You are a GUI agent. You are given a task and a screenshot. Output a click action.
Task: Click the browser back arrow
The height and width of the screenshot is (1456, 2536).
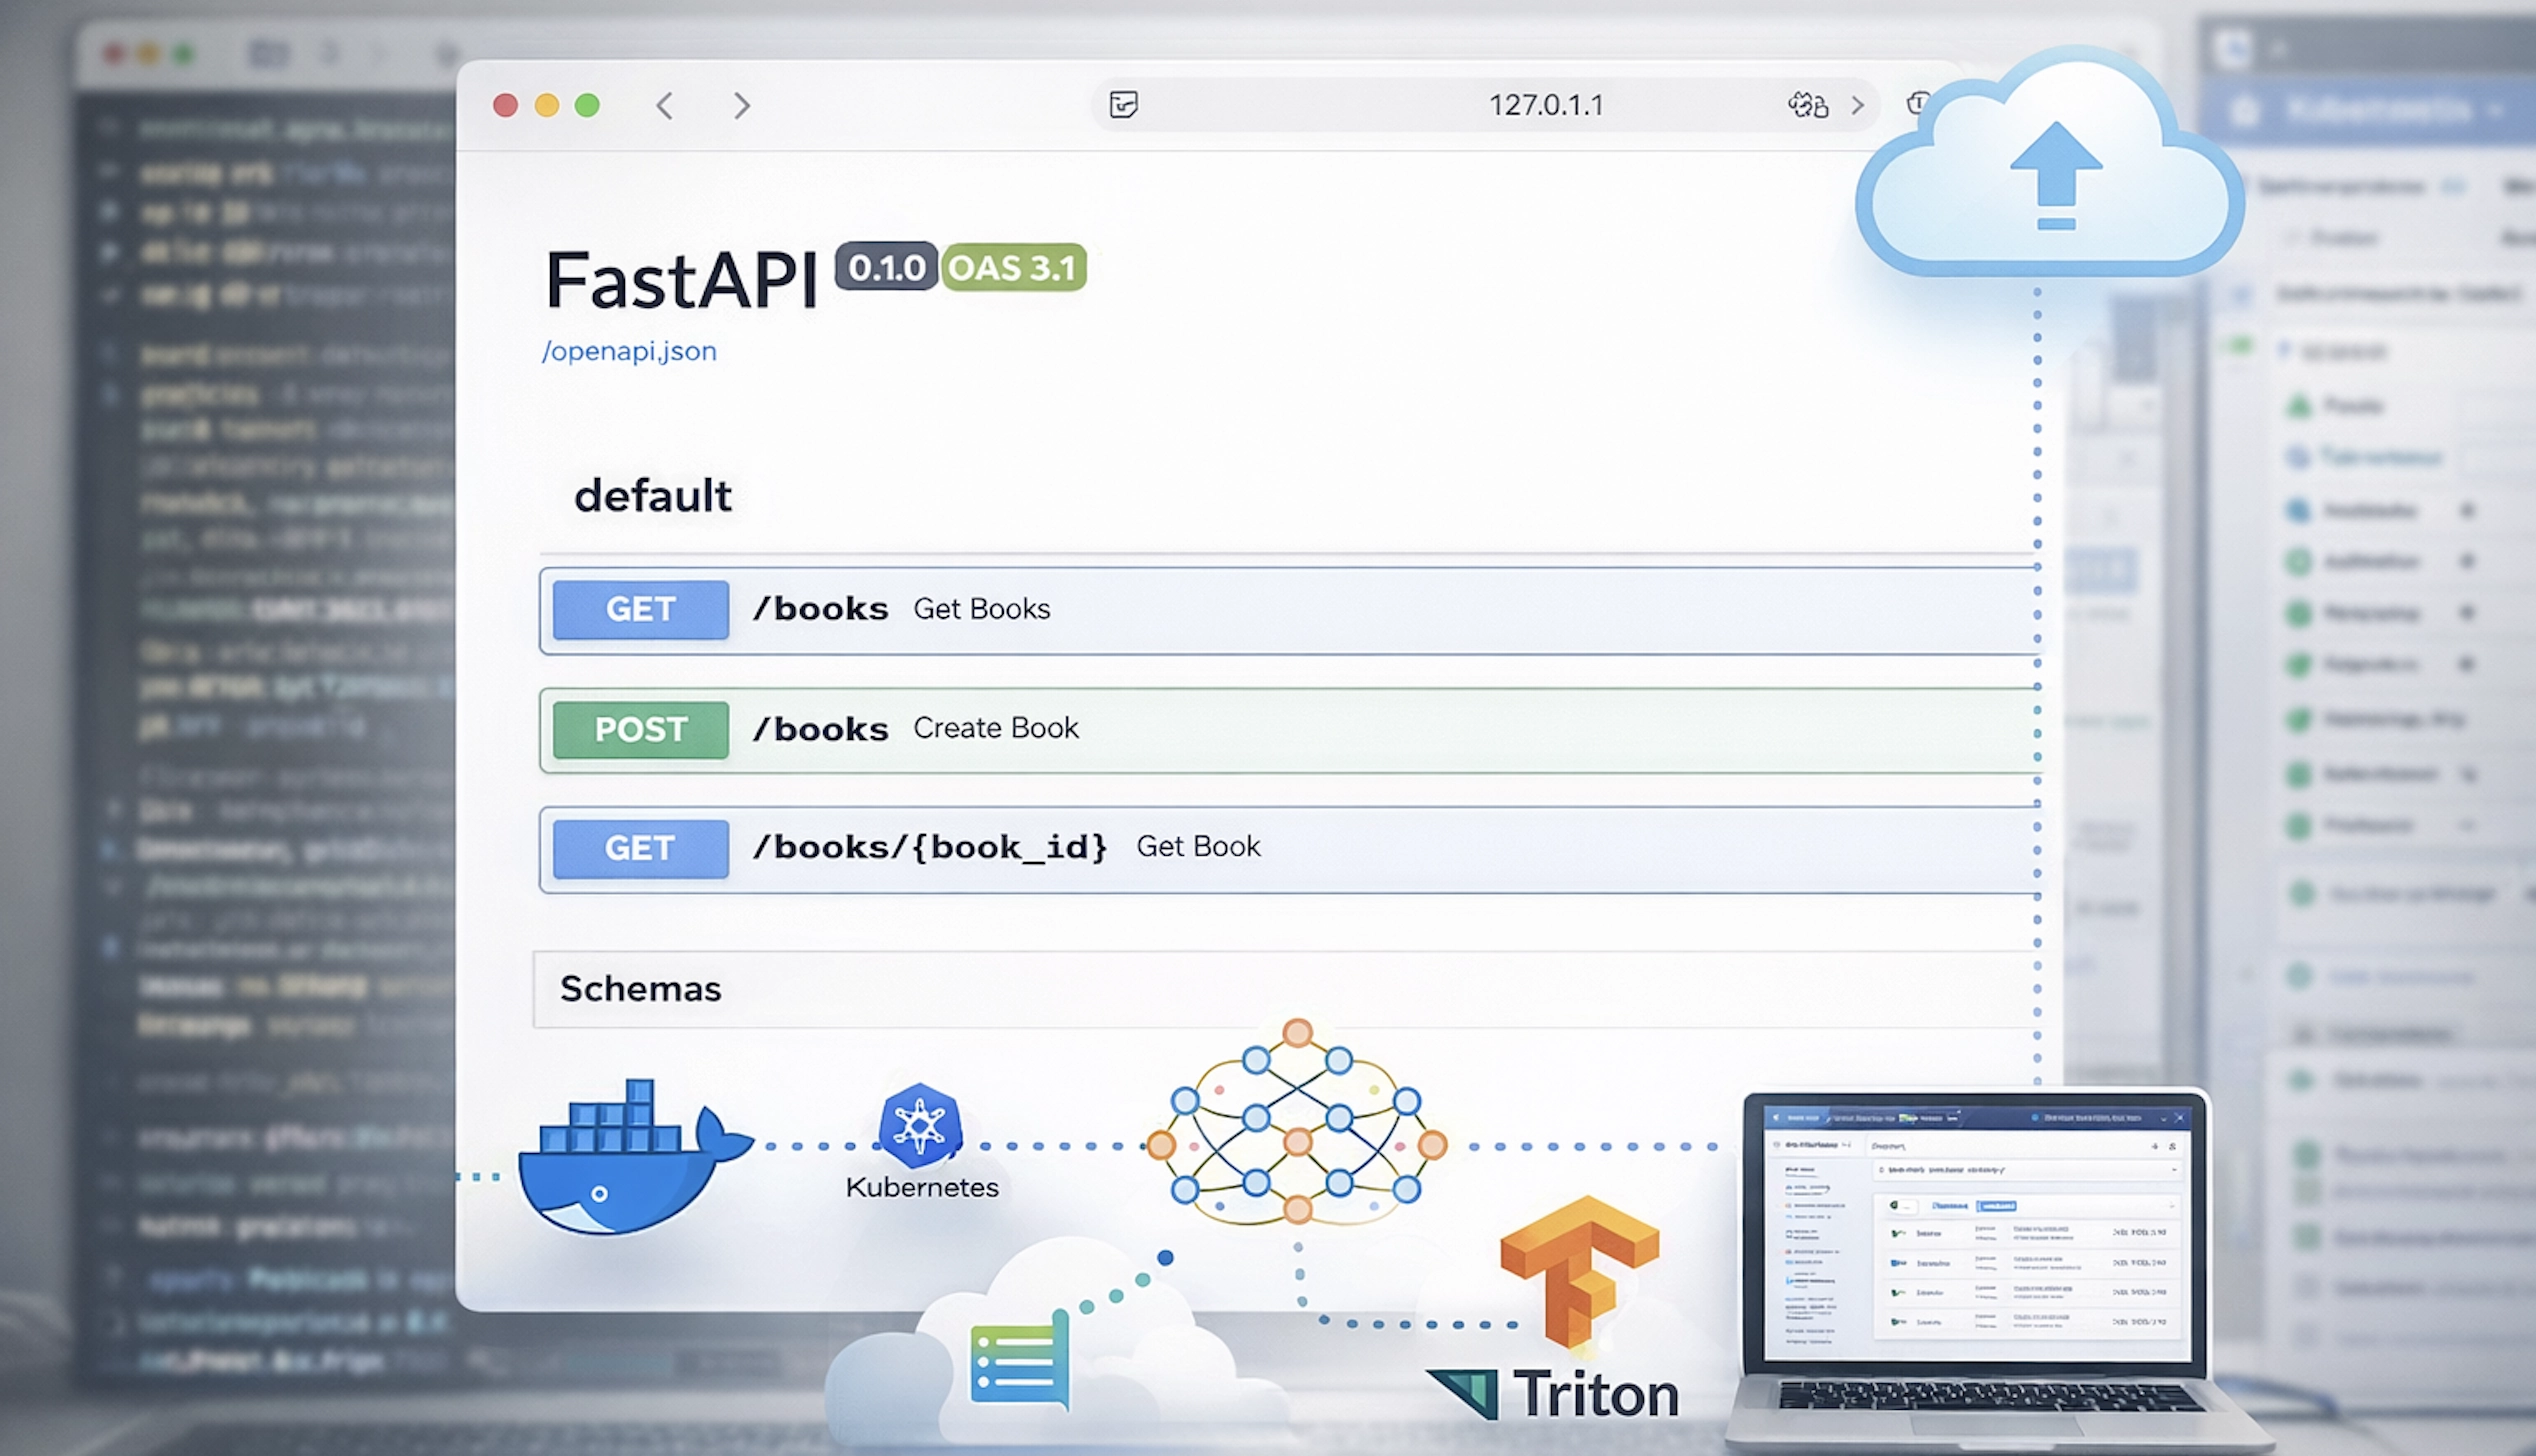pyautogui.click(x=665, y=106)
